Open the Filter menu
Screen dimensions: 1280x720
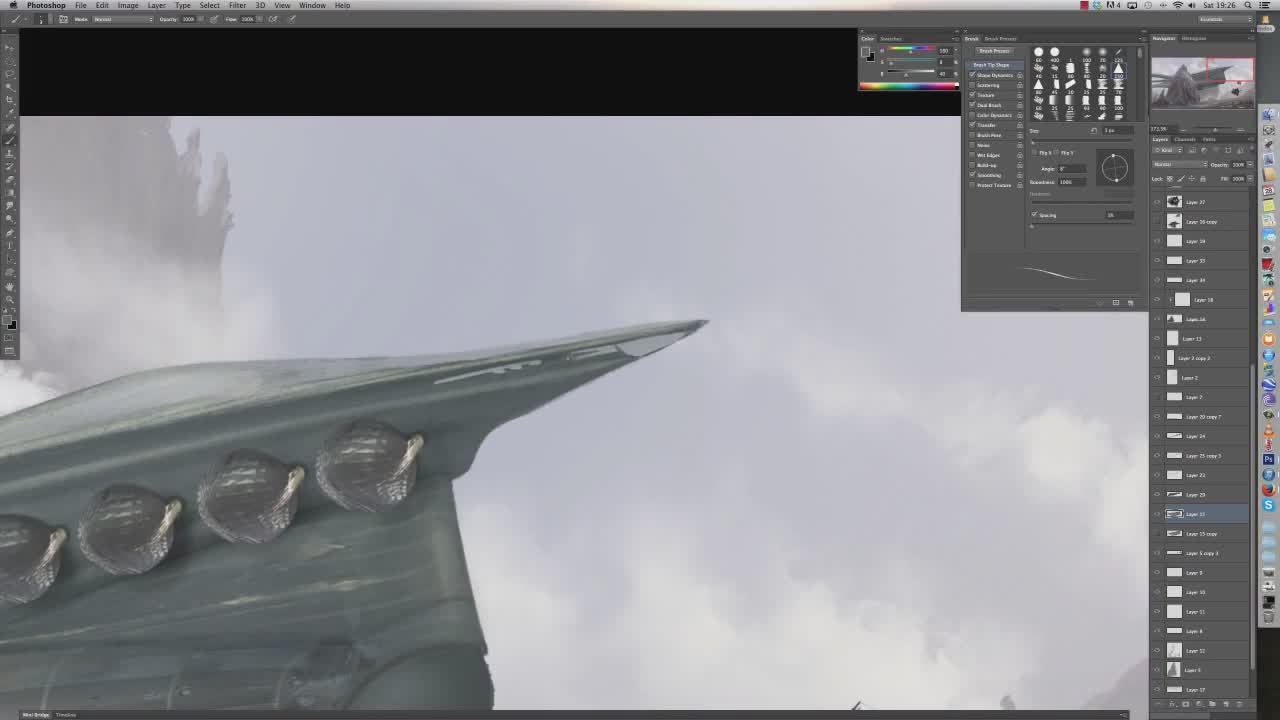pos(237,5)
